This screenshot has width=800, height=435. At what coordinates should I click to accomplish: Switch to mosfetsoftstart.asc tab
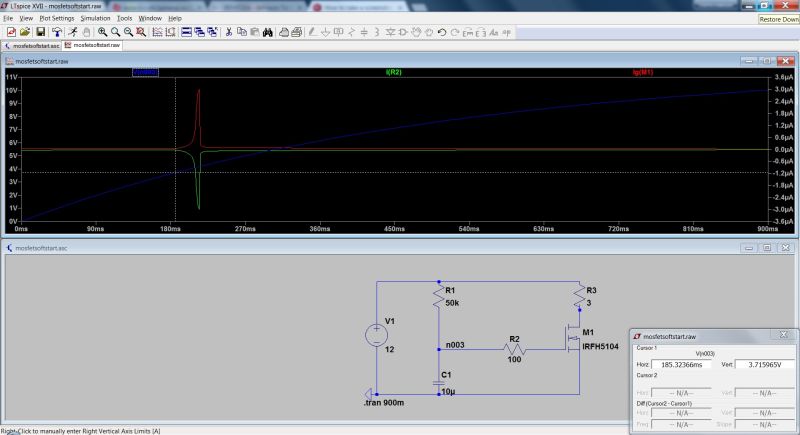[x=32, y=45]
